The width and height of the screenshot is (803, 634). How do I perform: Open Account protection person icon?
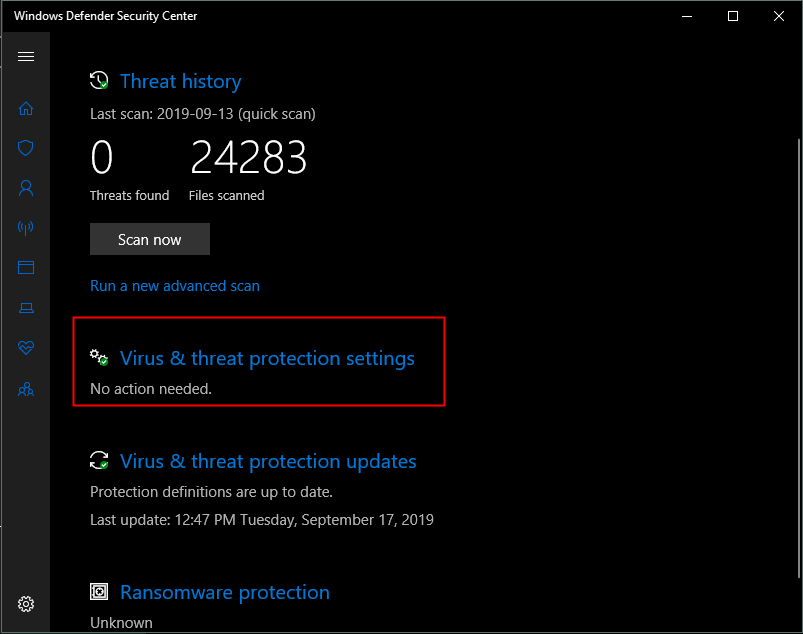(x=26, y=188)
